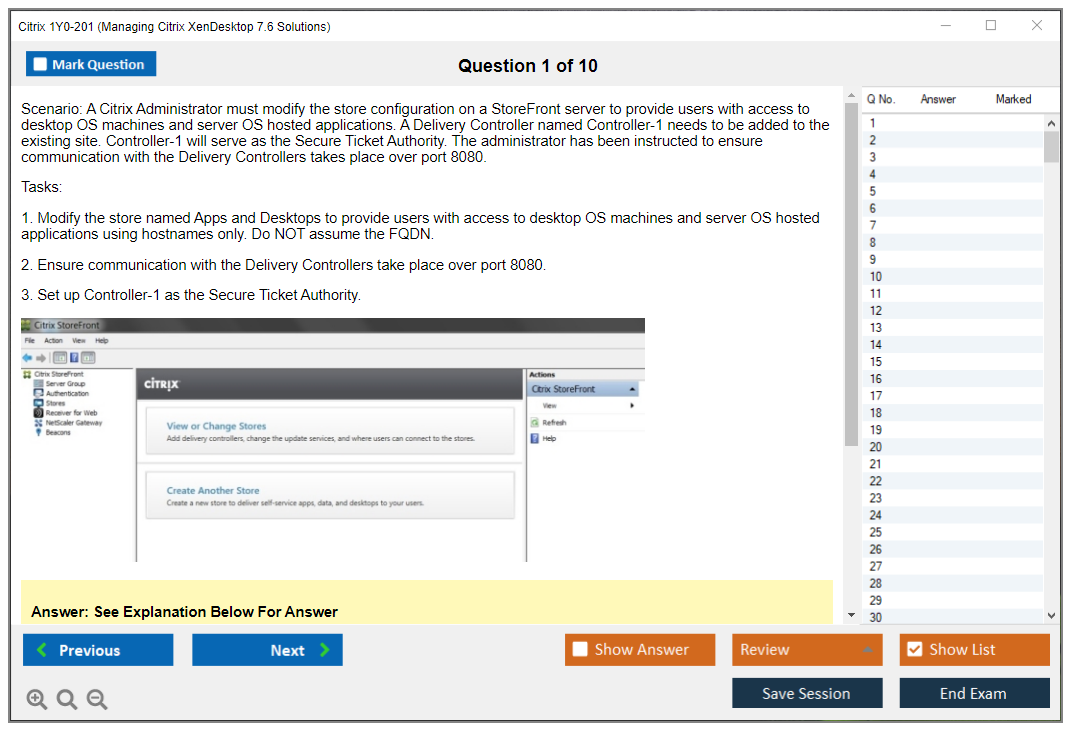Expand the View submenu arrow in Actions
This screenshot has width=1075, height=735.
click(632, 406)
